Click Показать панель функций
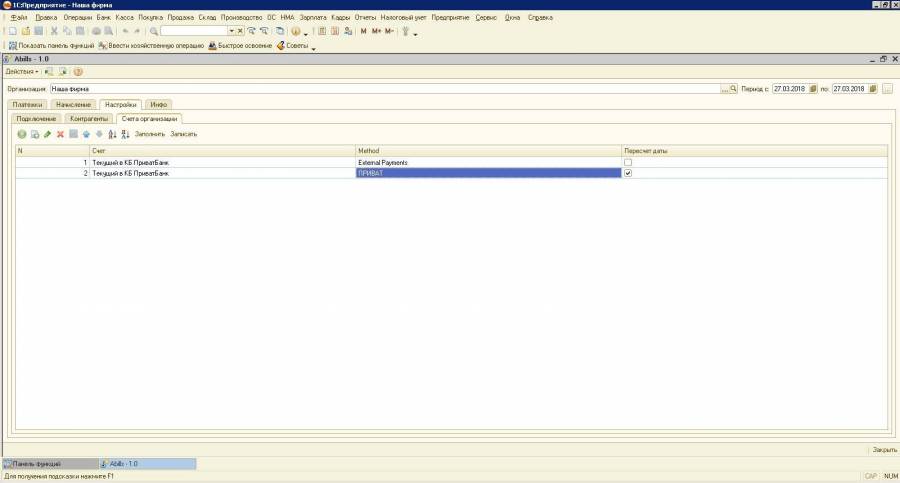The image size is (900, 483). [x=51, y=45]
